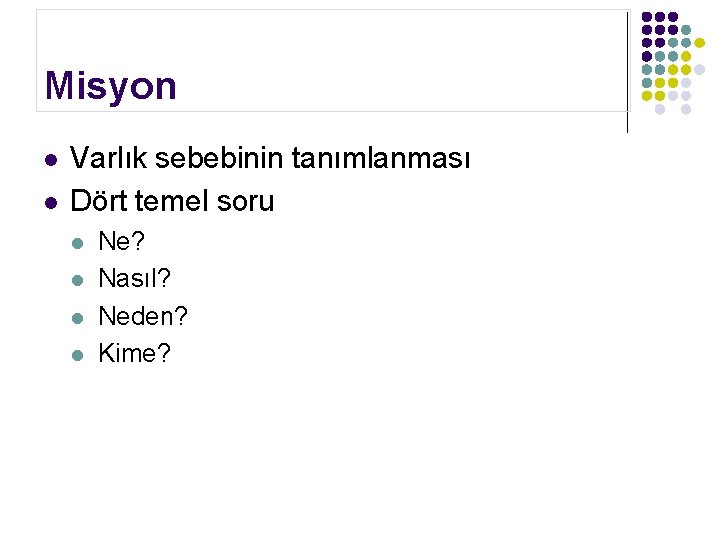Click the Ne? sub-item
Image resolution: width=720 pixels, height=540 pixels.
(x=120, y=242)
